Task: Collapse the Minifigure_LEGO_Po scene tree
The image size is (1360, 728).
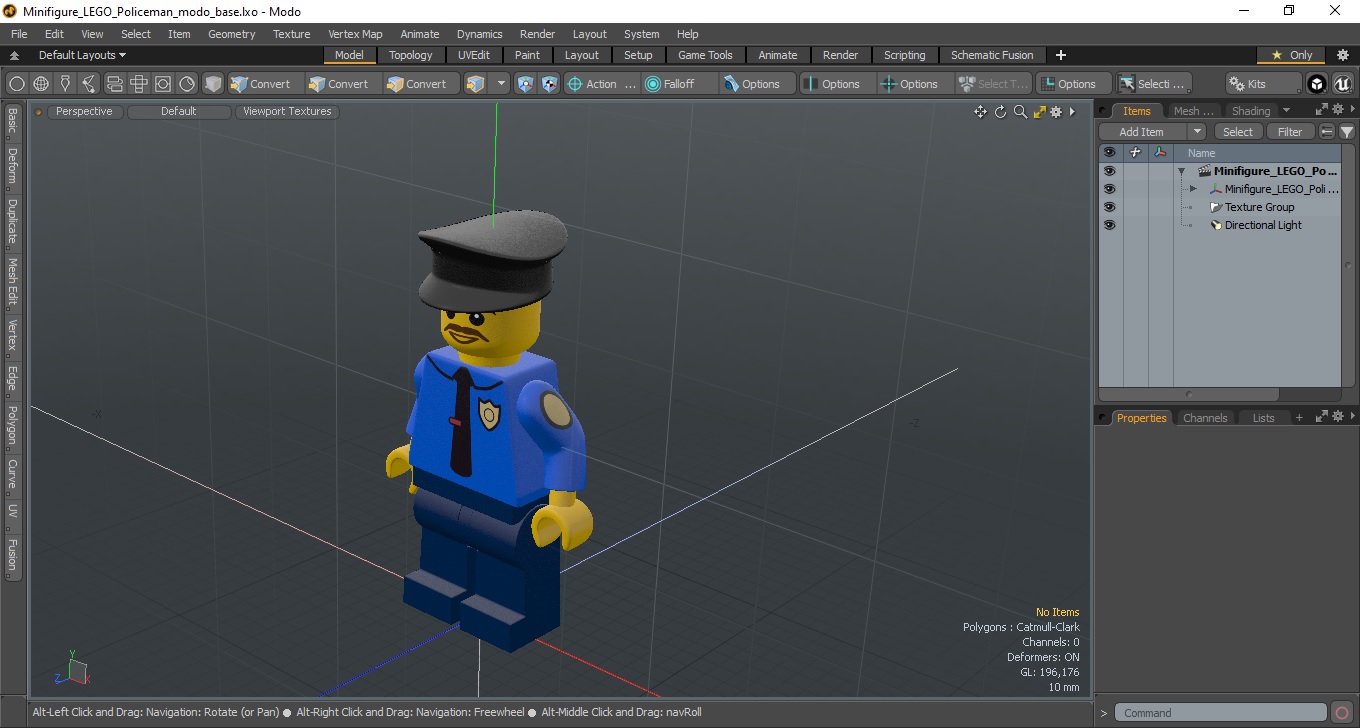Action: point(1181,171)
